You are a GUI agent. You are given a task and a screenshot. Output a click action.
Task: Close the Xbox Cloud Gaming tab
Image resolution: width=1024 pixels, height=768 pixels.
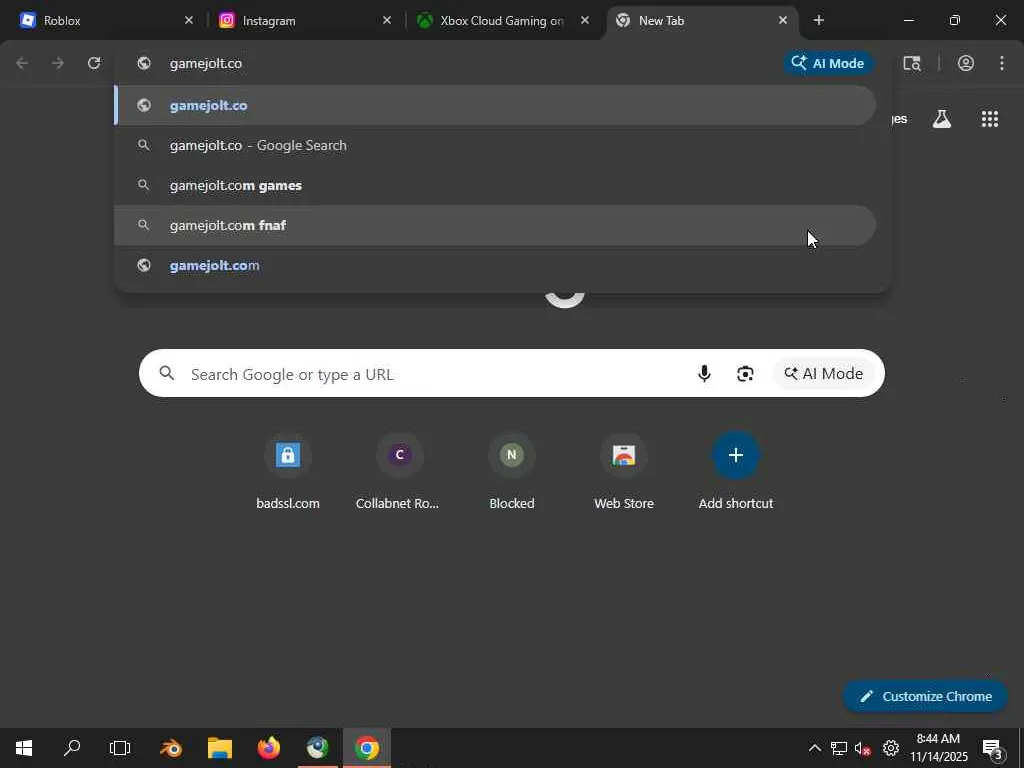585,20
